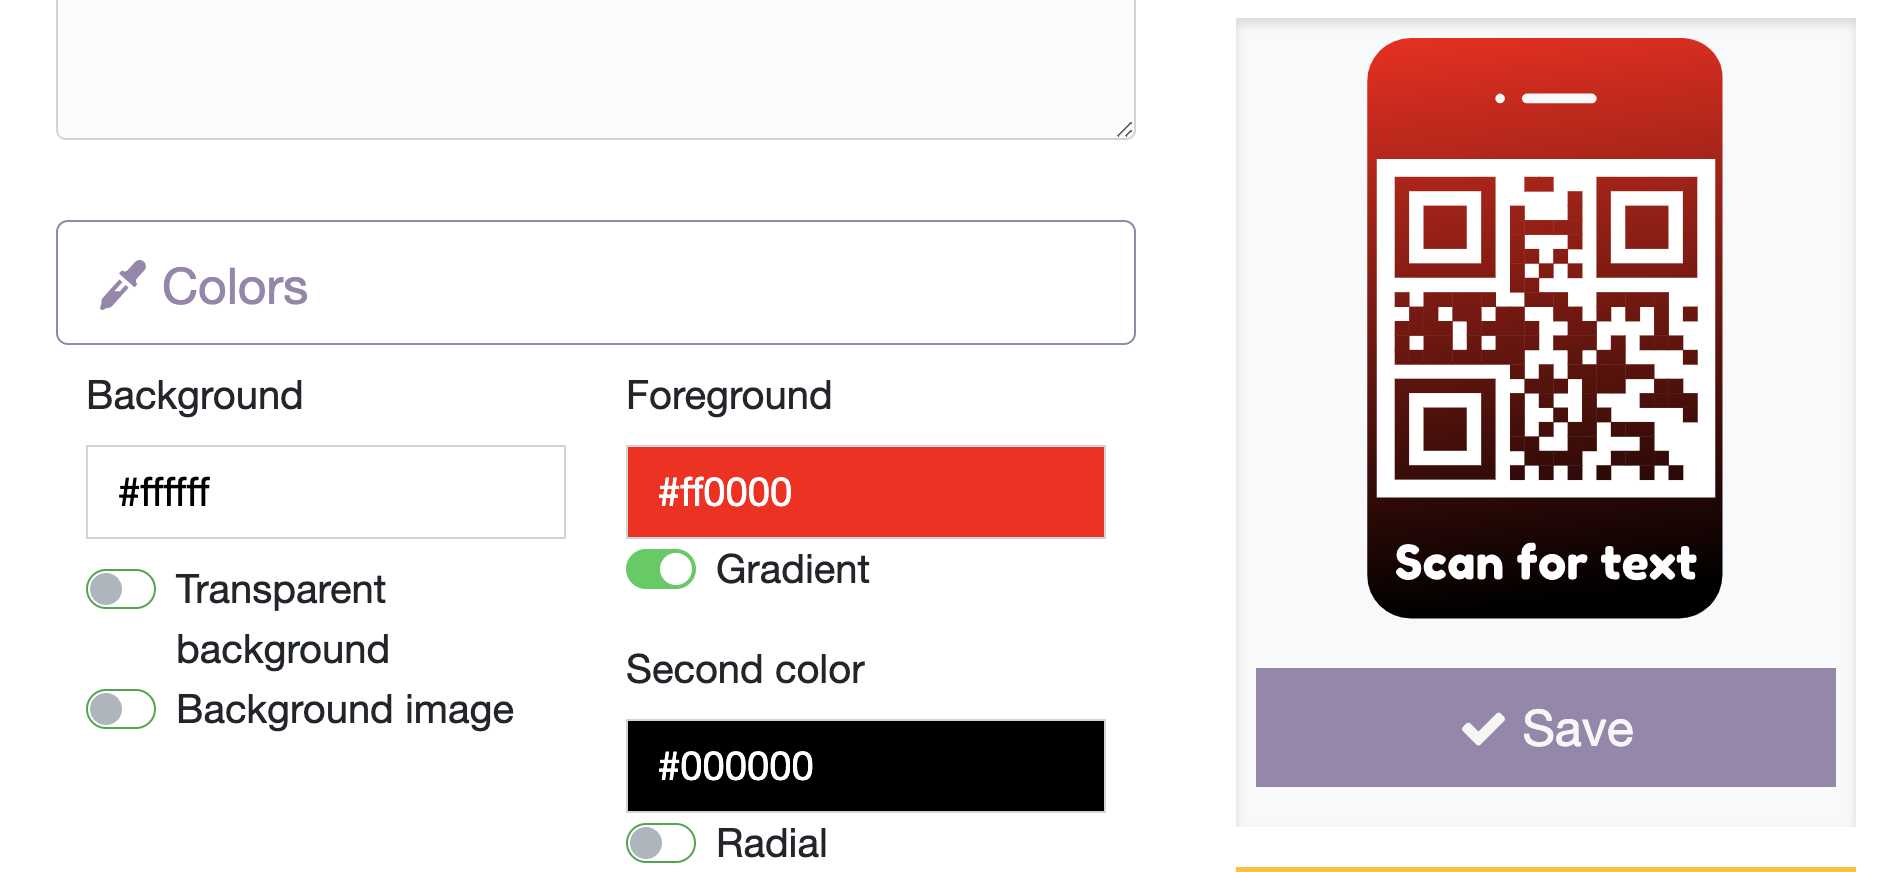Click the Background label
Screen dimensions: 1880x872
point(194,394)
